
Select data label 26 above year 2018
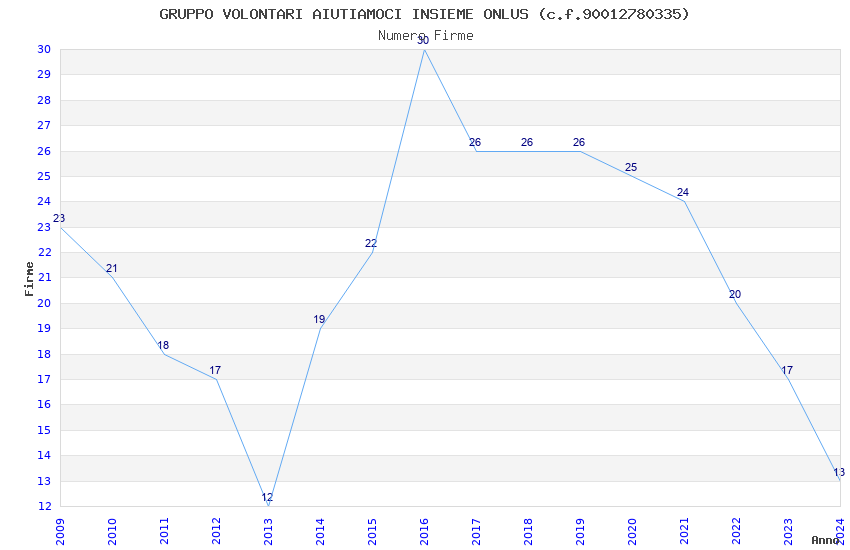(527, 142)
